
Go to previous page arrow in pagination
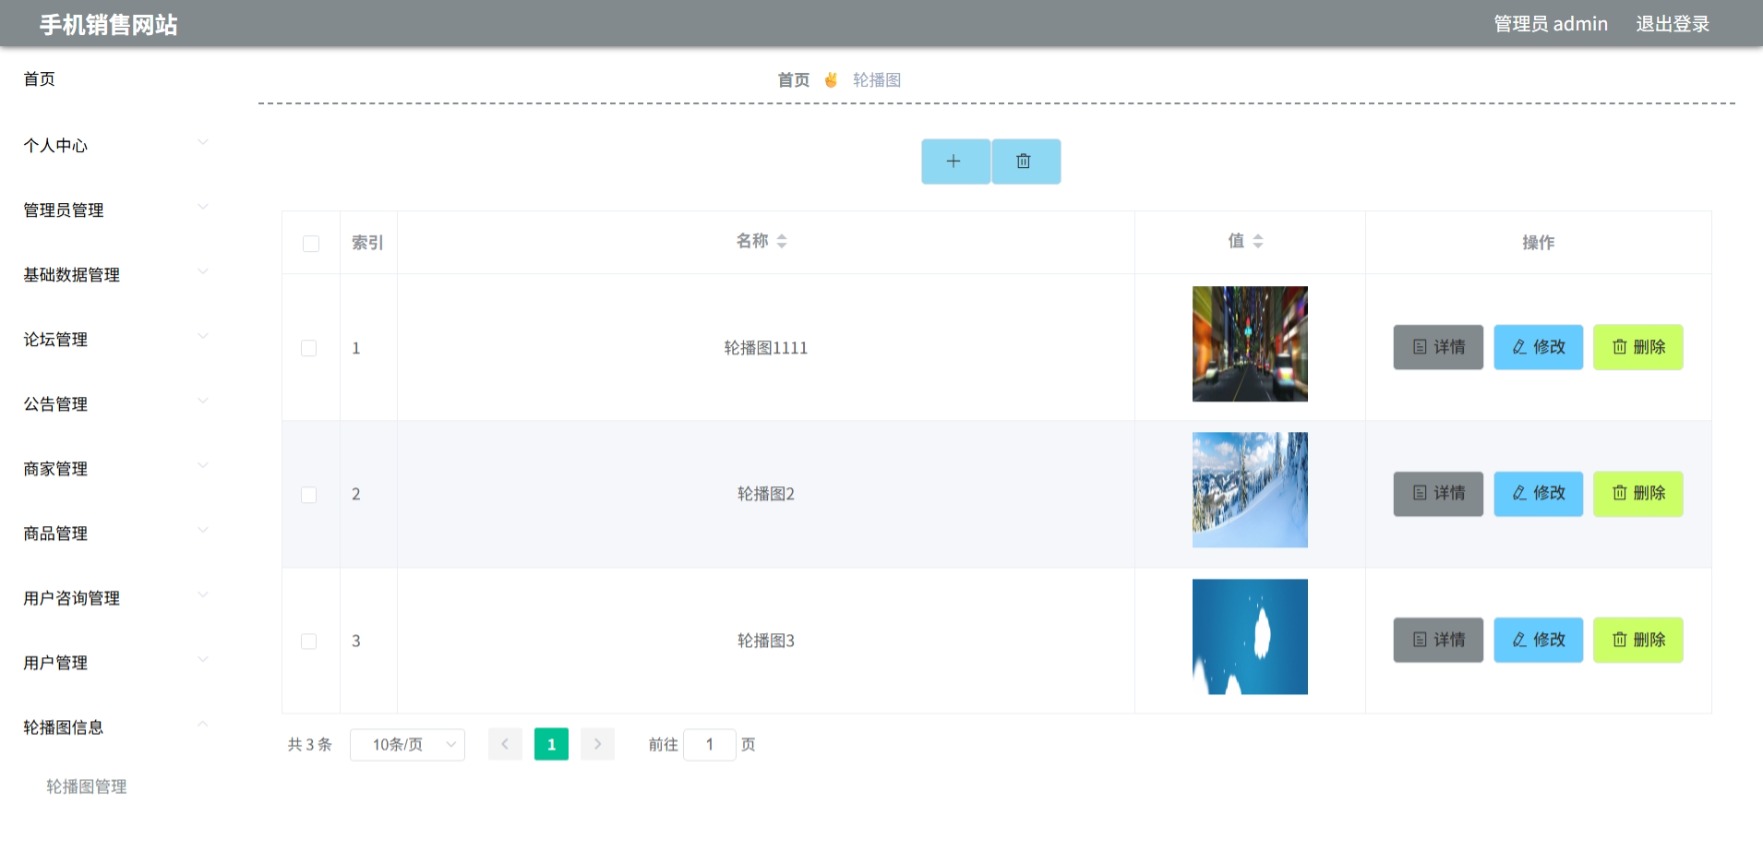pyautogui.click(x=505, y=744)
